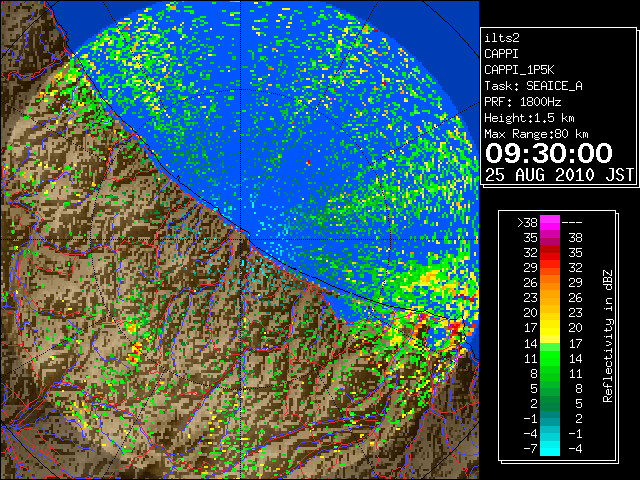Click the 'ilts2' site name text
The width and height of the screenshot is (640, 480).
coord(502,38)
